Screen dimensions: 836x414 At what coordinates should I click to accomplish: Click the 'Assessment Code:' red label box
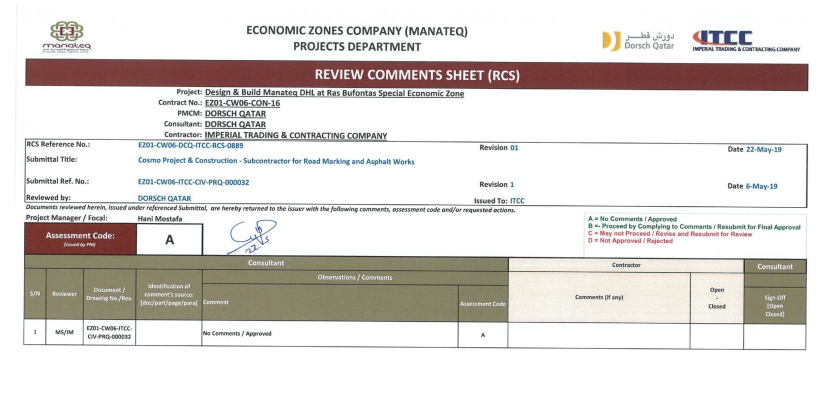click(80, 238)
